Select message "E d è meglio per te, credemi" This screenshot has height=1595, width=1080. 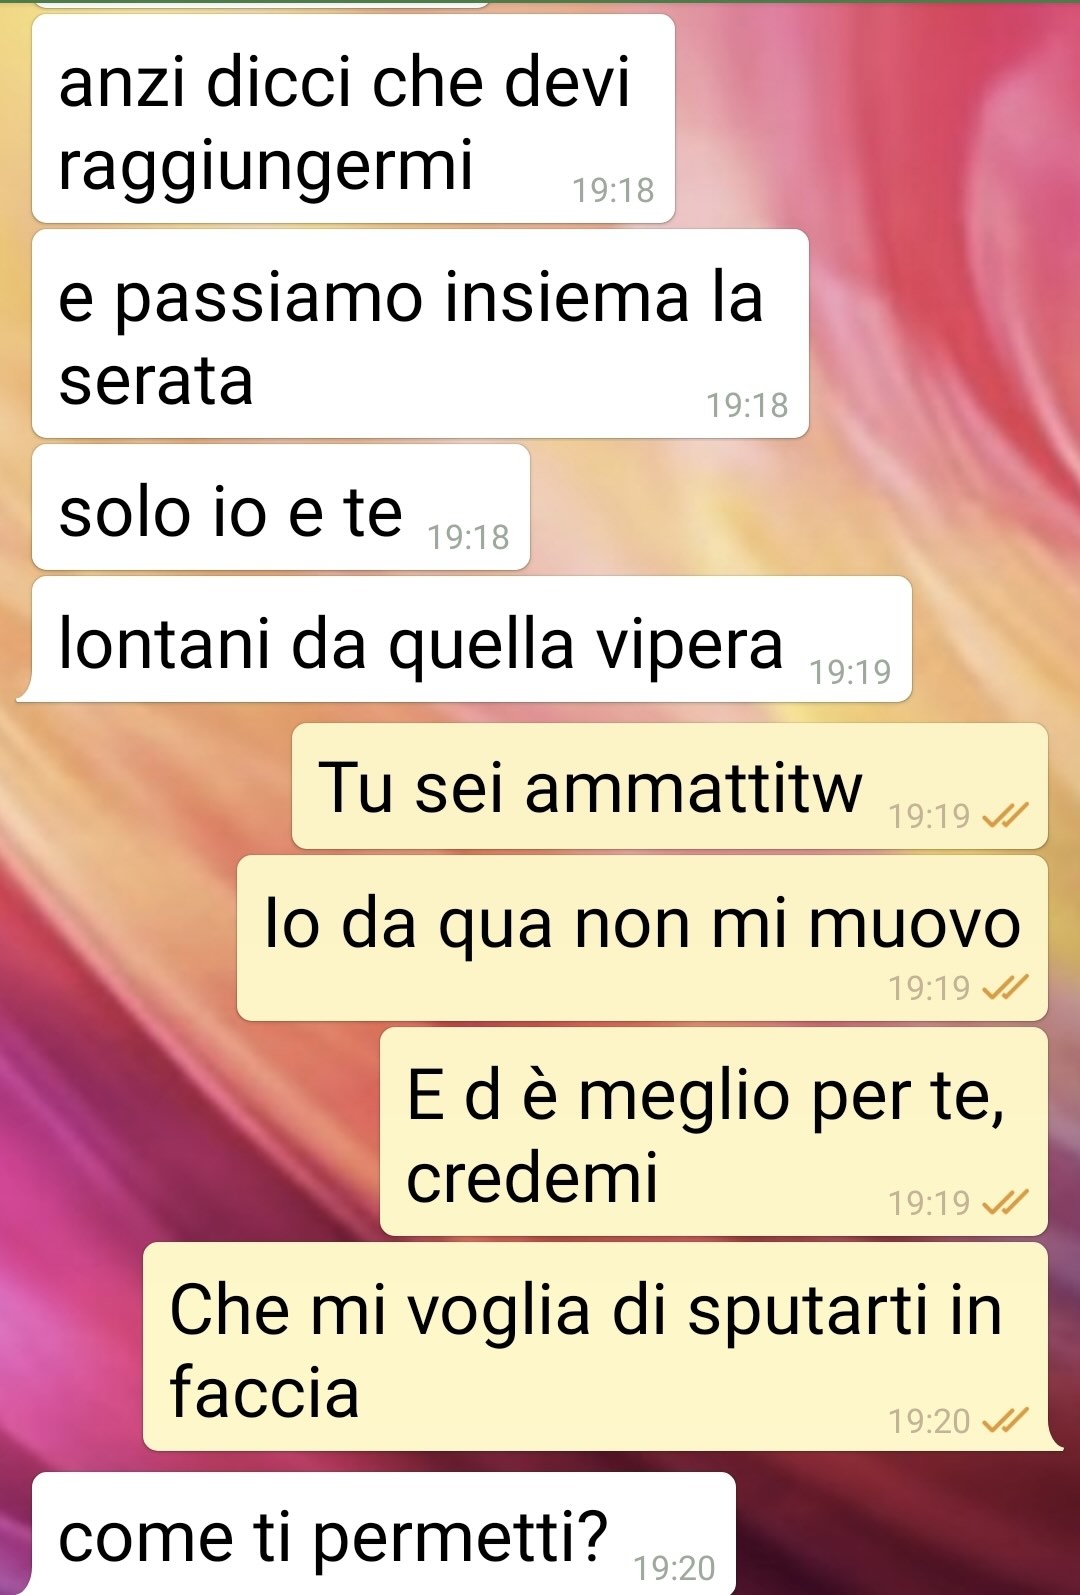point(714,1132)
